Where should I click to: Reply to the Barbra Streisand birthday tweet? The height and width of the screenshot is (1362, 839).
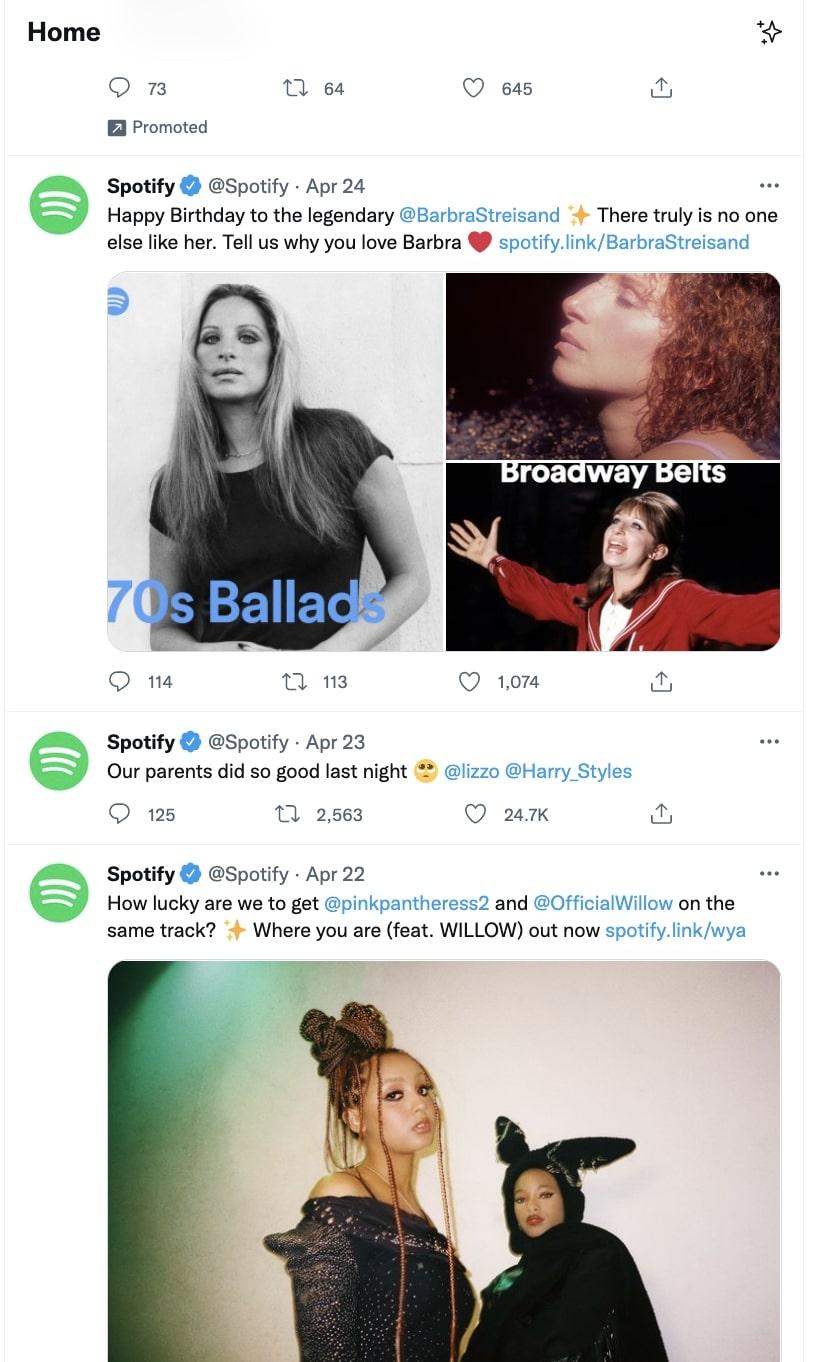click(x=119, y=682)
